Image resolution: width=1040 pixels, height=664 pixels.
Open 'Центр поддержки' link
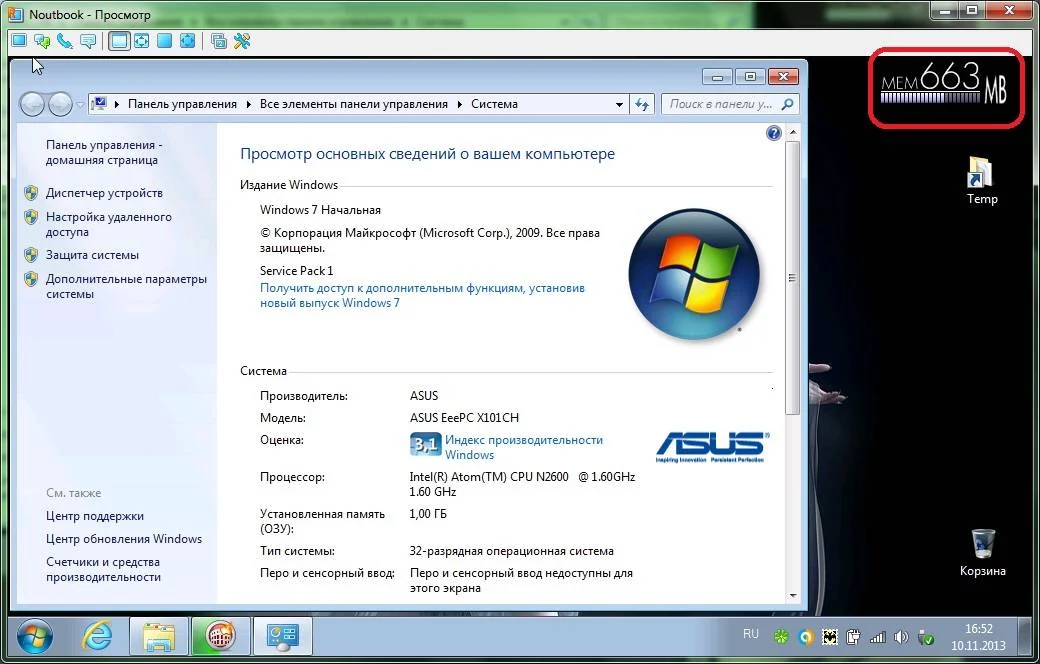[95, 516]
